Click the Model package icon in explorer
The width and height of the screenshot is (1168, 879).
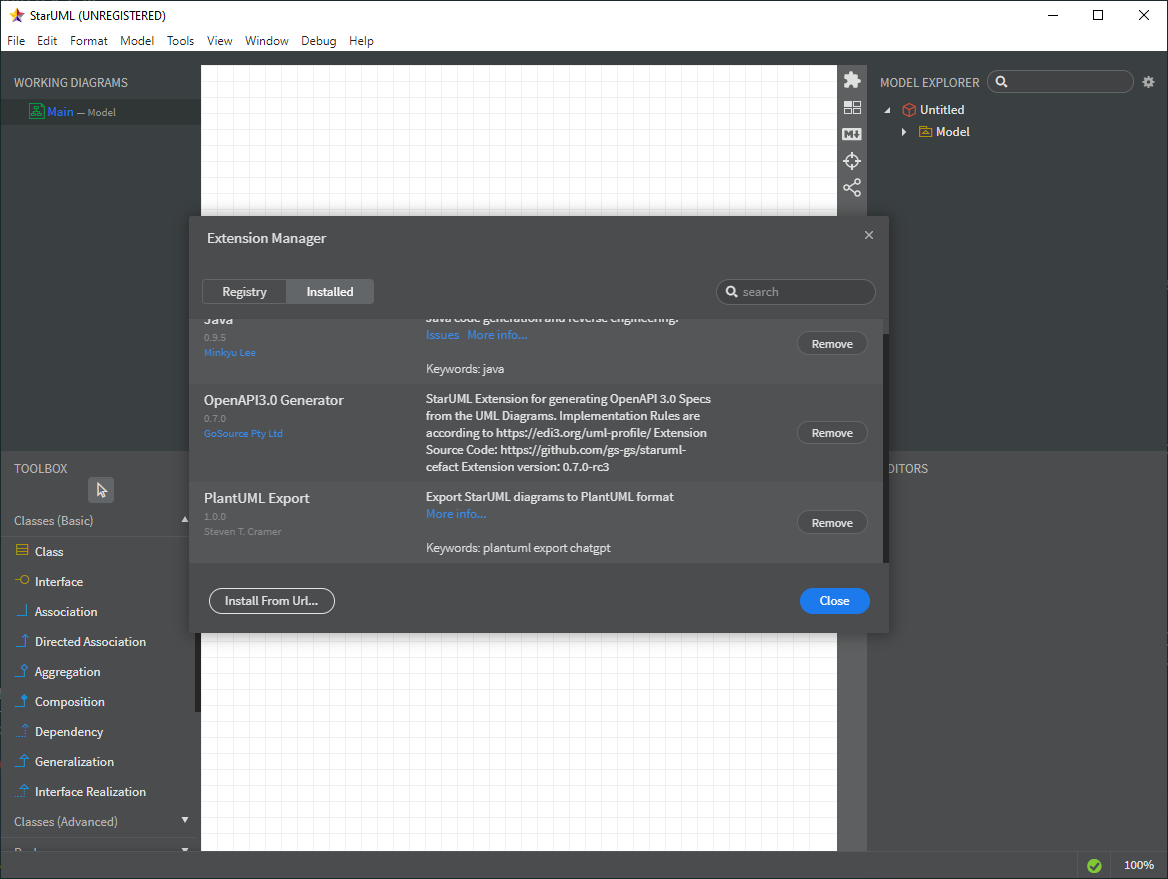coord(925,132)
